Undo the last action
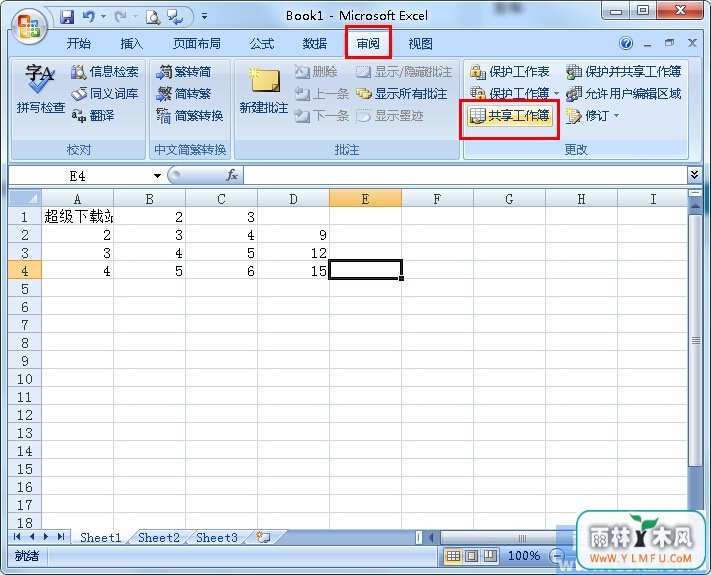This screenshot has height=575, width=711. pyautogui.click(x=88, y=17)
